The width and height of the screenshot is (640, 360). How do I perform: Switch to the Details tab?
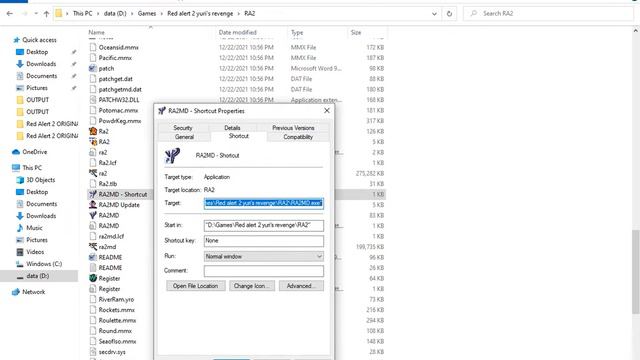coord(232,128)
